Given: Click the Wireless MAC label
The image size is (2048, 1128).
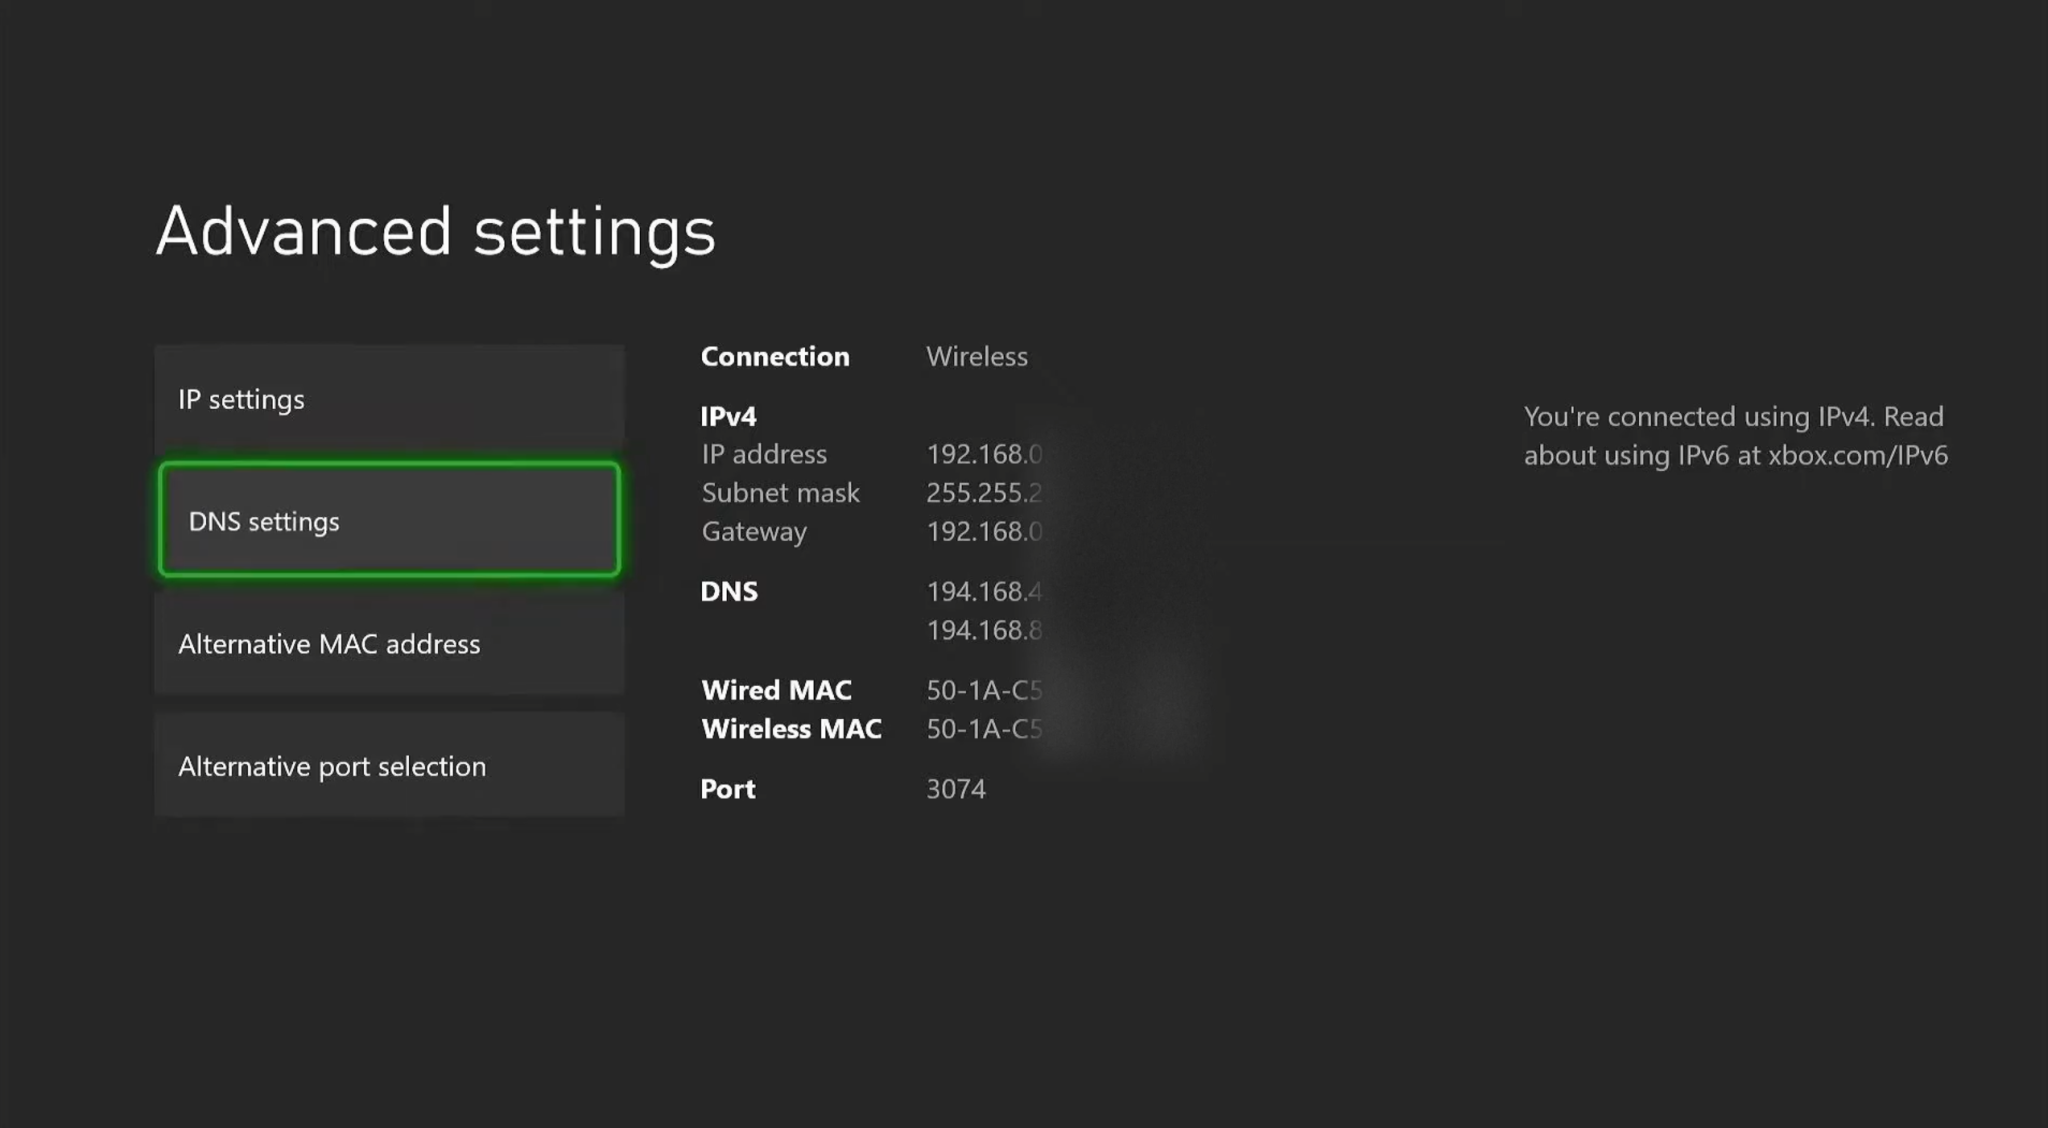Looking at the screenshot, I should (791, 729).
